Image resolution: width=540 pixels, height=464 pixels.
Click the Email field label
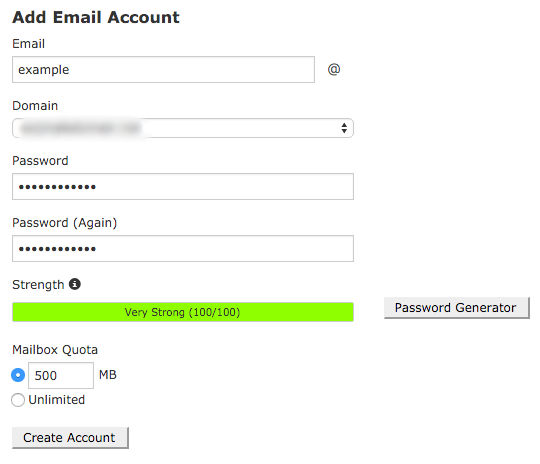29,44
